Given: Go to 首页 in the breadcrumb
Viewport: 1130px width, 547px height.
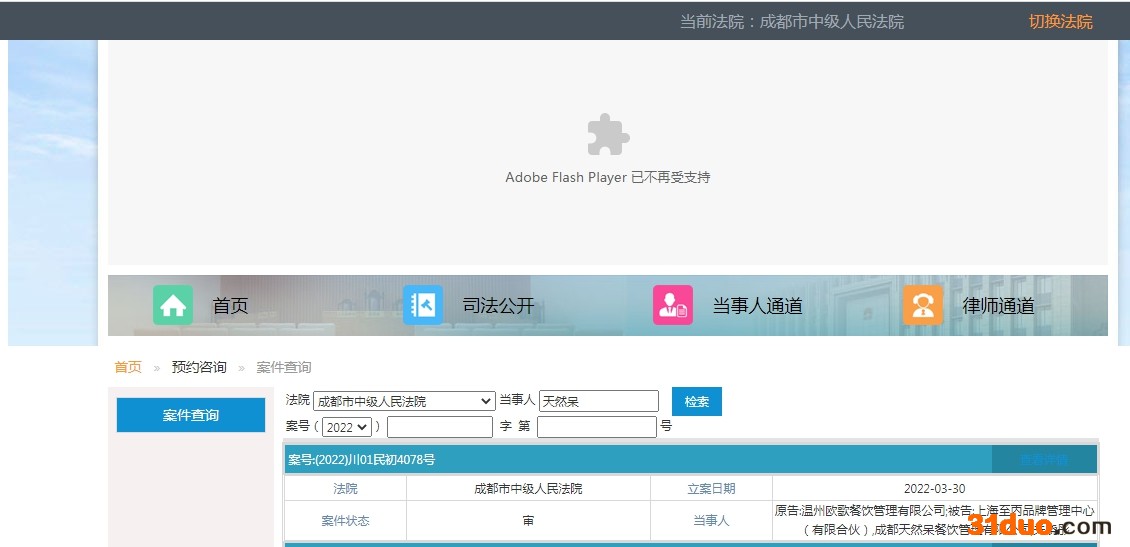Looking at the screenshot, I should point(128,367).
